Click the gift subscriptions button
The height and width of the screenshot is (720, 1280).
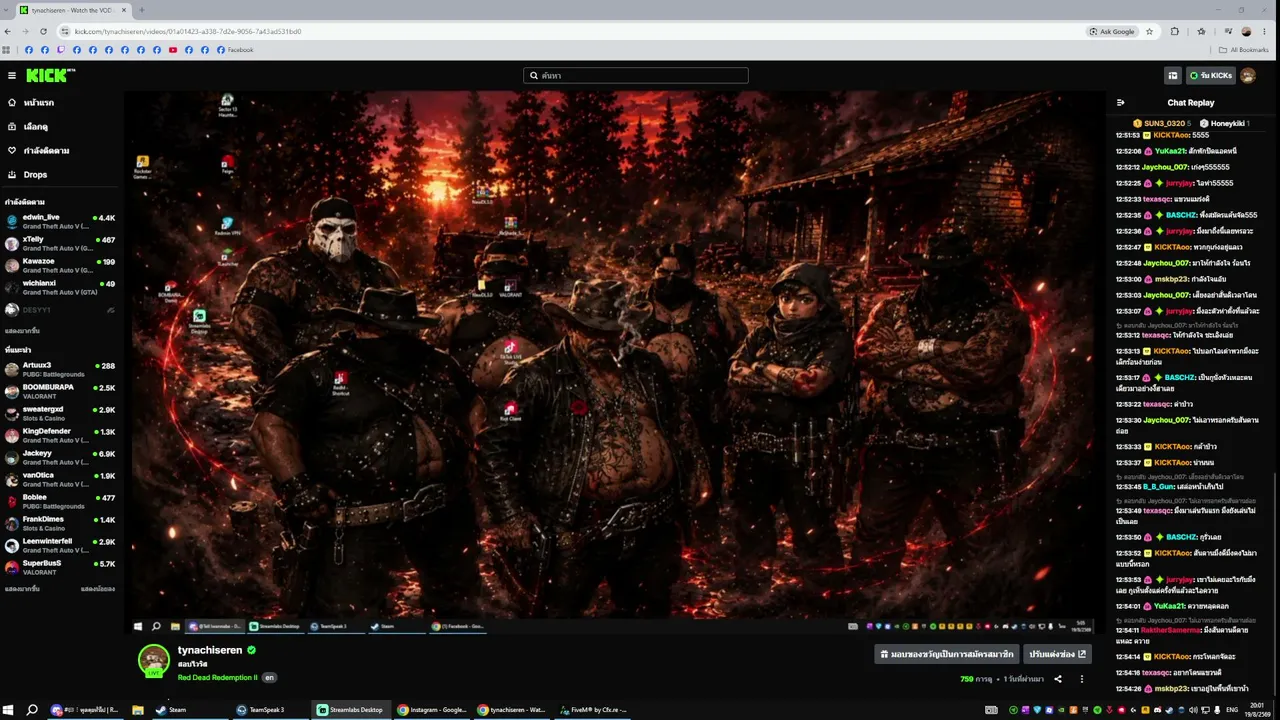(947, 654)
